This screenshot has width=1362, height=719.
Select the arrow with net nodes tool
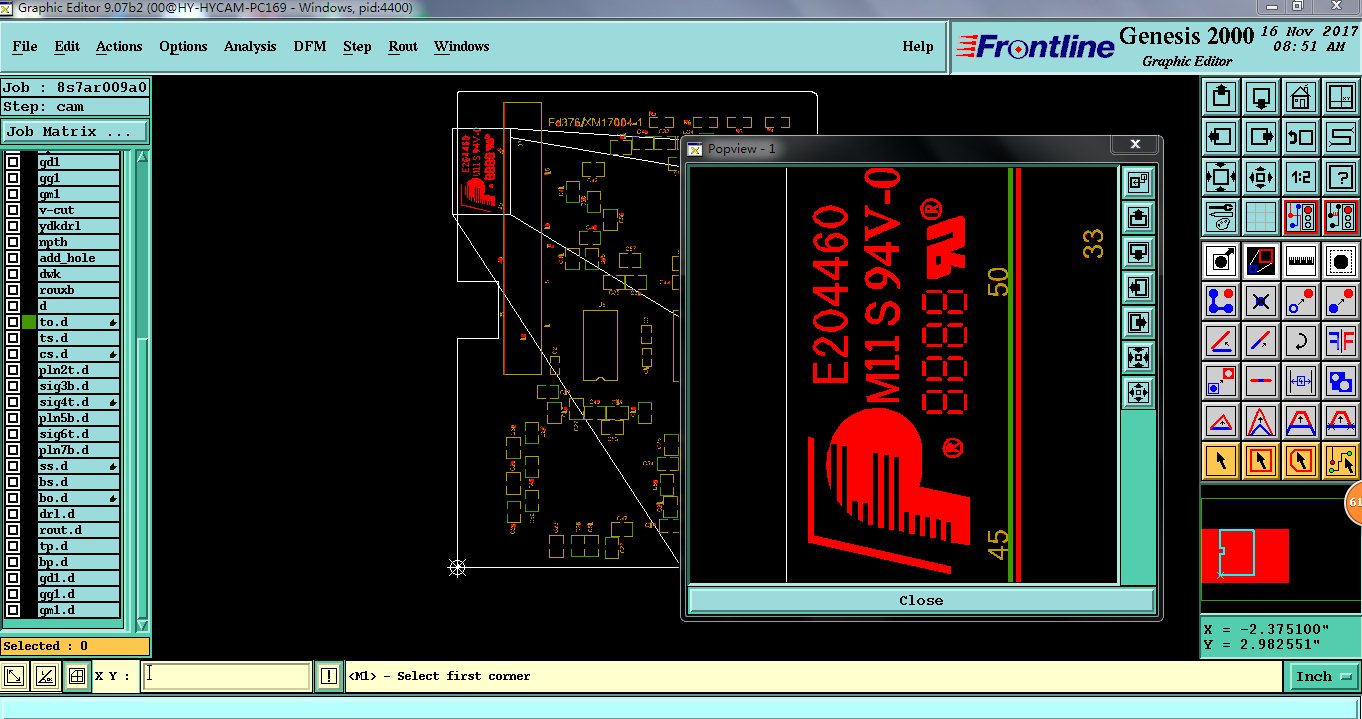1341,461
